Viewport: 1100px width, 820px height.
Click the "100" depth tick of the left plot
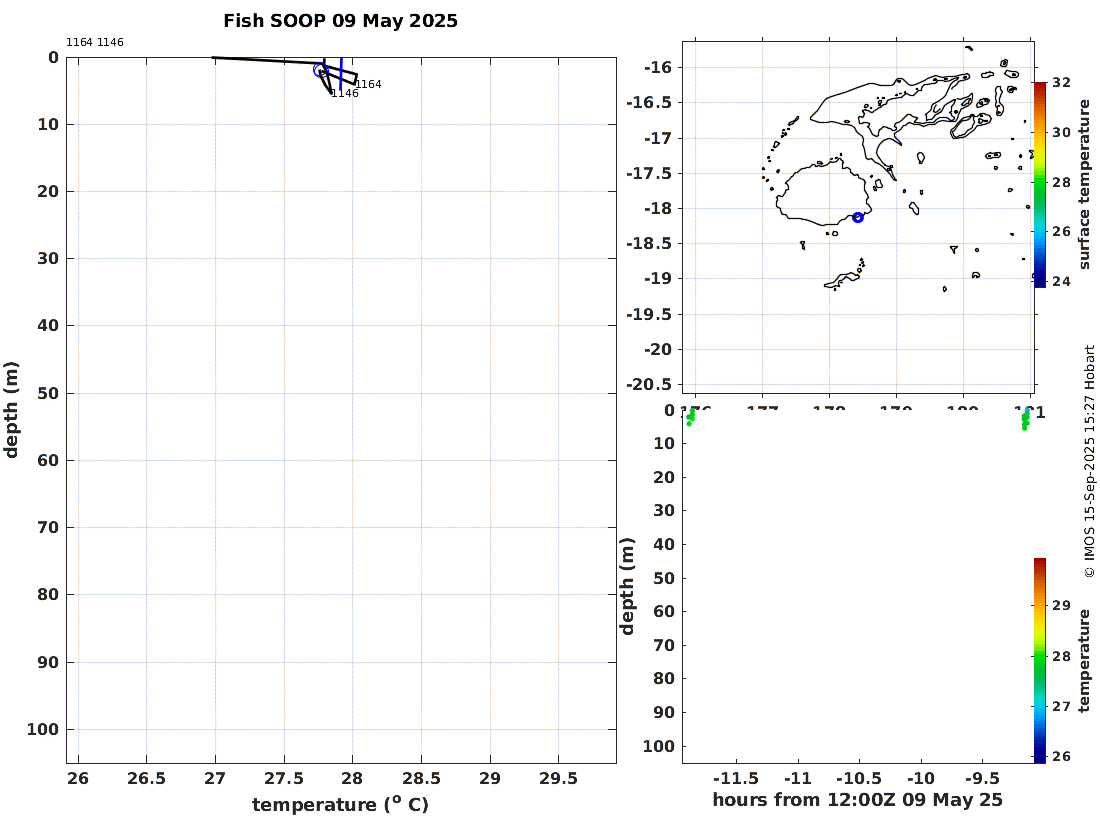coord(43,730)
